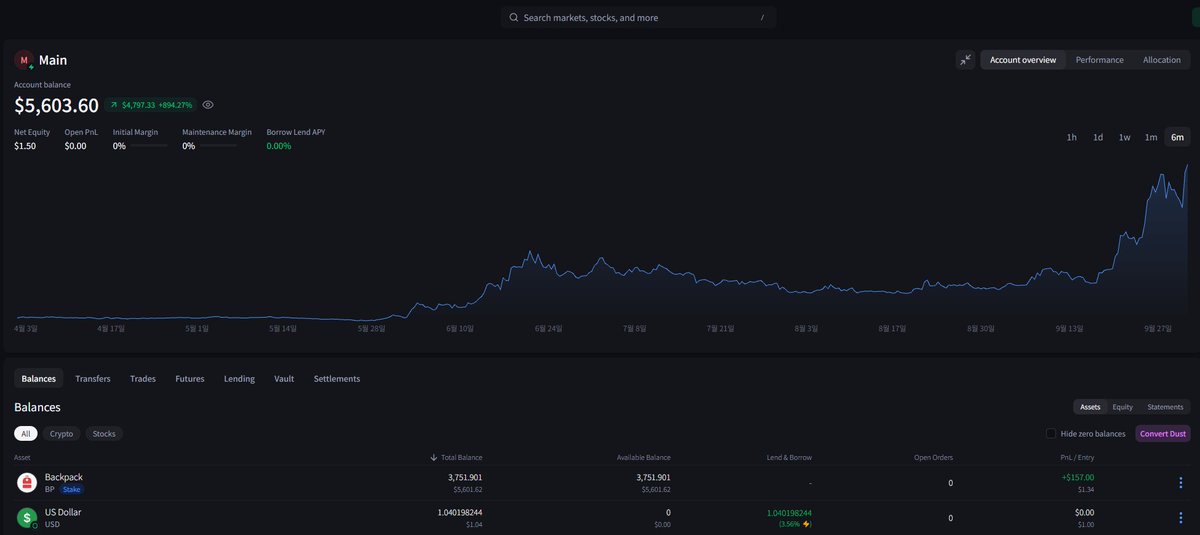Click the Asset column header
Screen dimensions: 1200x535
click(23, 457)
